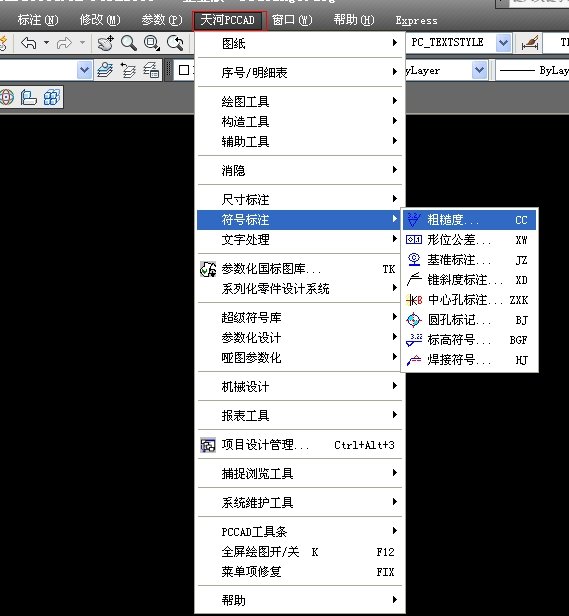
Task: Choose 锥斜度标注 taper annotation command
Action: pyautogui.click(x=470, y=280)
